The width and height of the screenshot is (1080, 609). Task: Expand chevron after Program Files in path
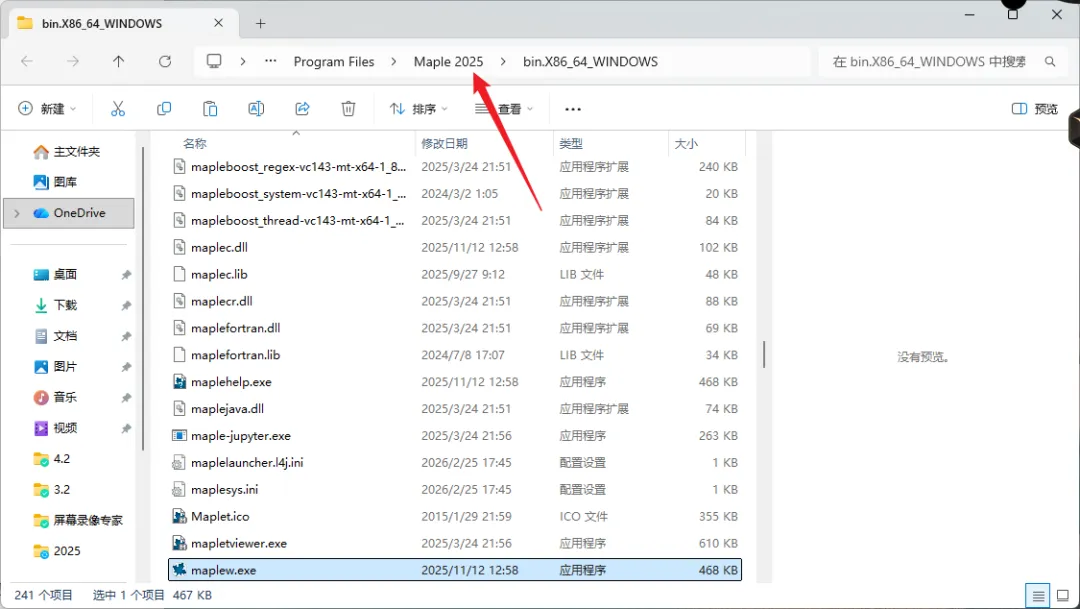[393, 61]
